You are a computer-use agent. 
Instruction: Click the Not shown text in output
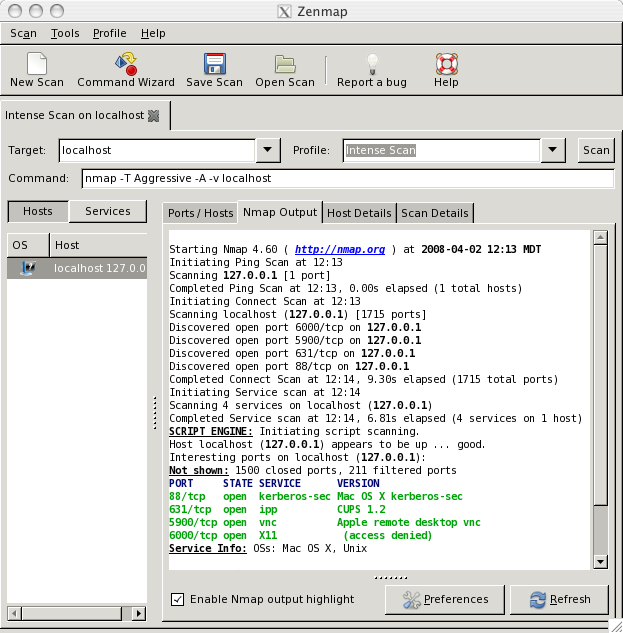point(199,470)
